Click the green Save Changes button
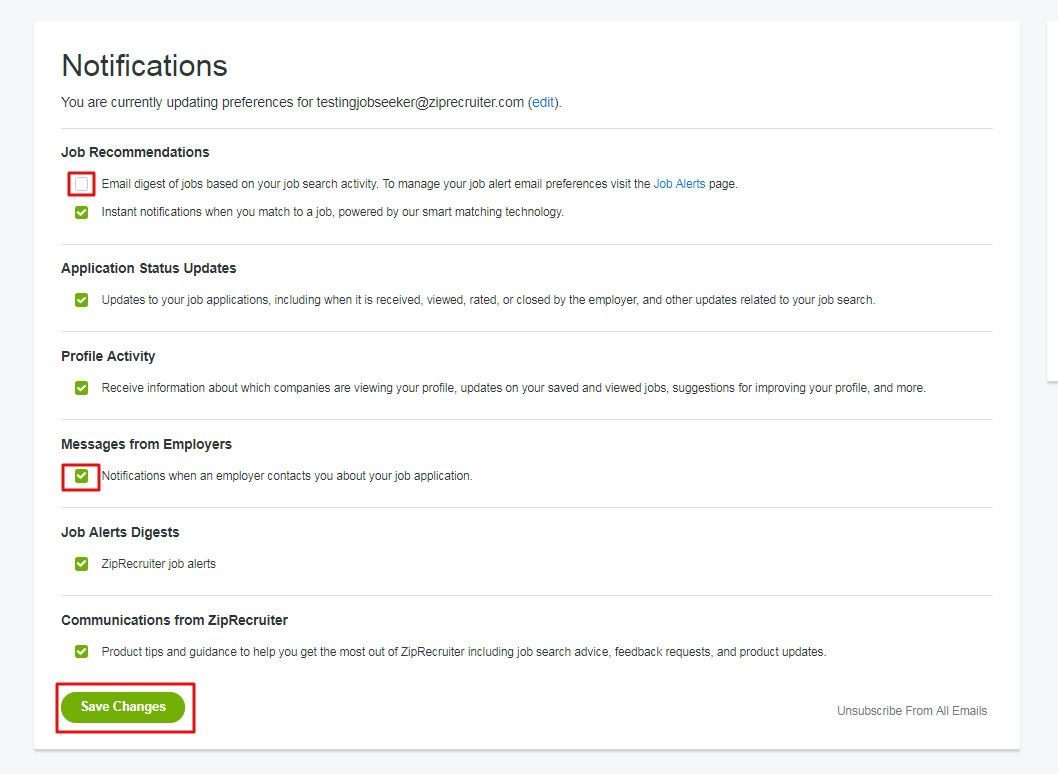The width and height of the screenshot is (1058, 774). (x=123, y=707)
